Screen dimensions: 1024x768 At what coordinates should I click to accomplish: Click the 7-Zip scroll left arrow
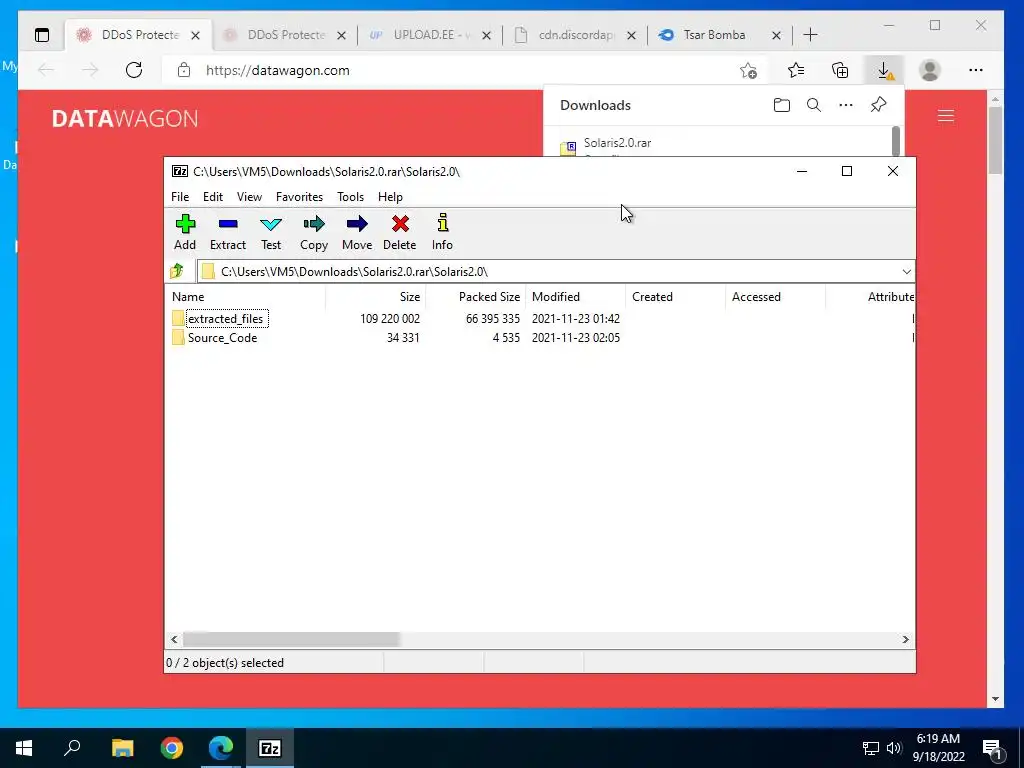coord(174,639)
